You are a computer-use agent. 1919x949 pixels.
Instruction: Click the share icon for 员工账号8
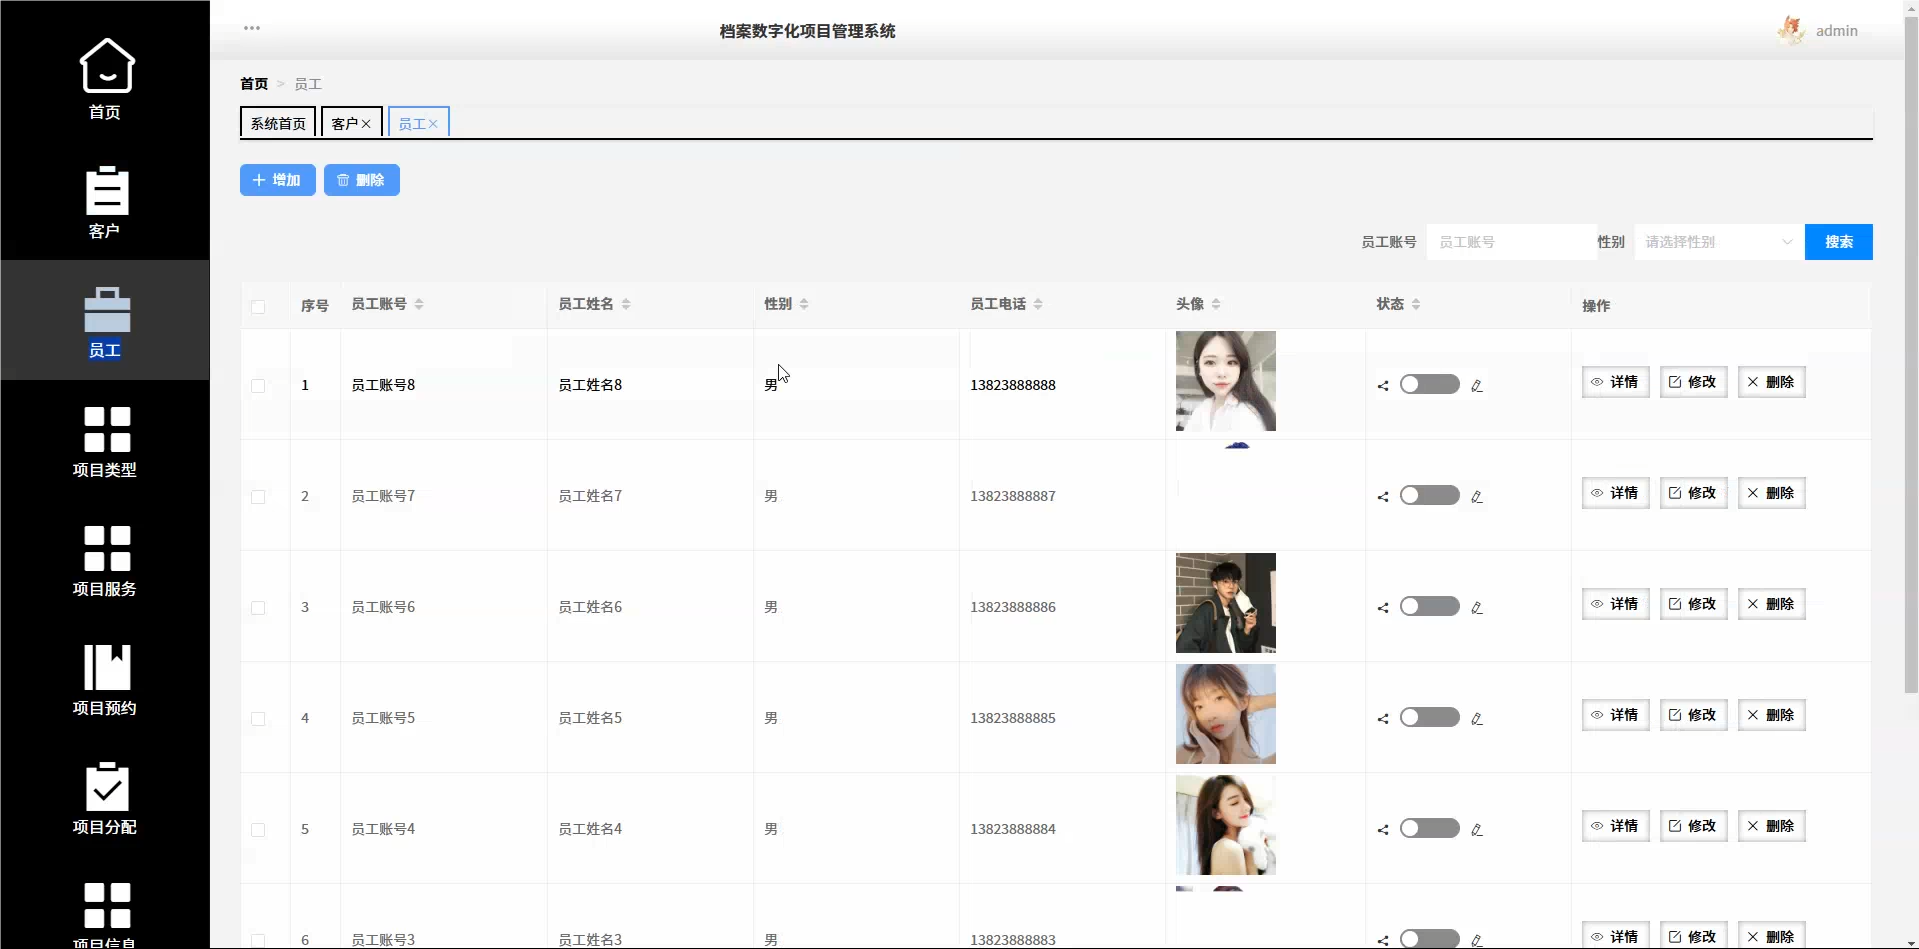(x=1383, y=386)
